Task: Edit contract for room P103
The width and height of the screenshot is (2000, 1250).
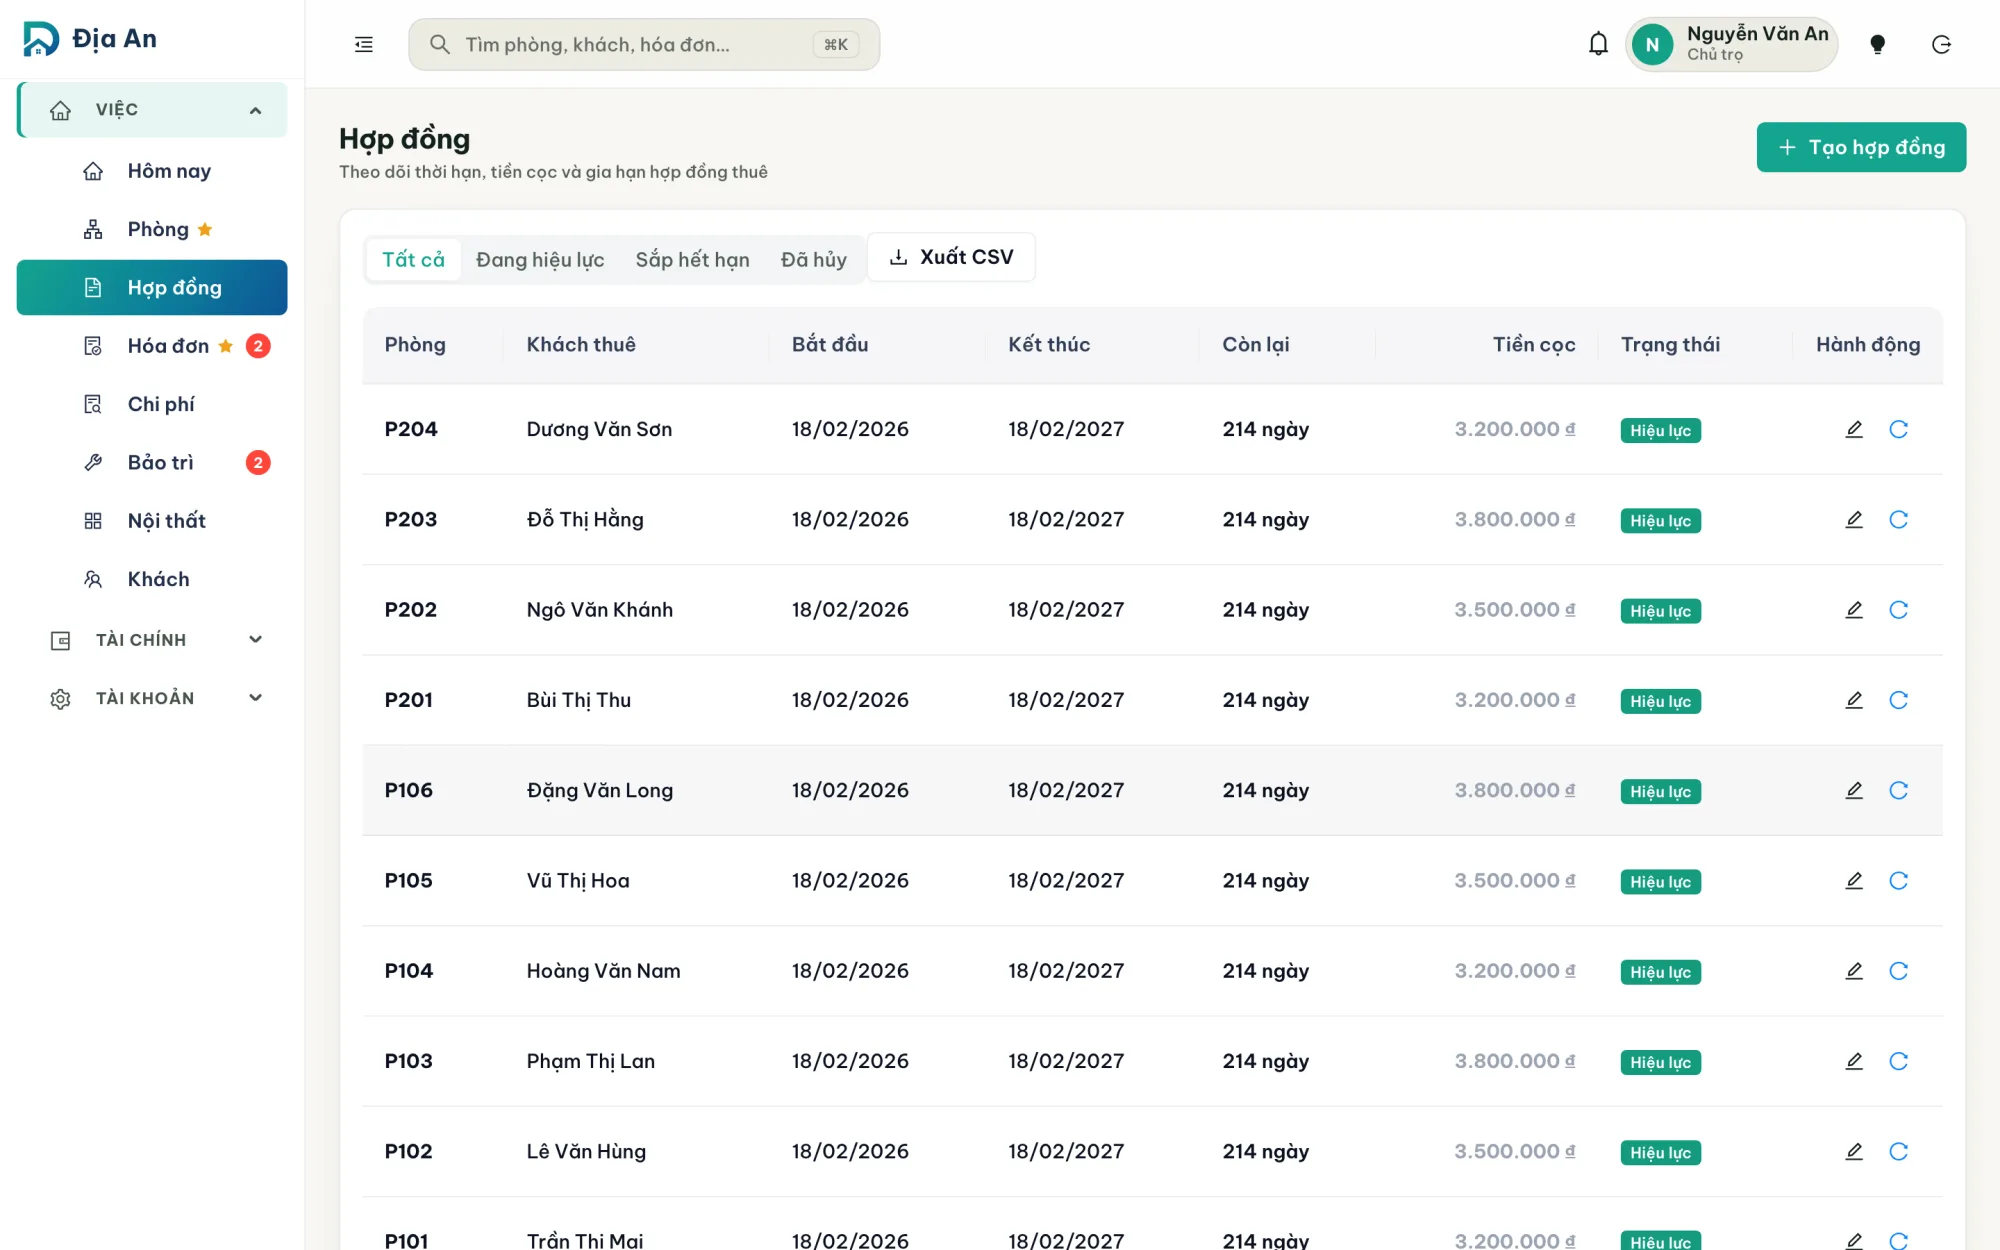Action: pyautogui.click(x=1854, y=1061)
